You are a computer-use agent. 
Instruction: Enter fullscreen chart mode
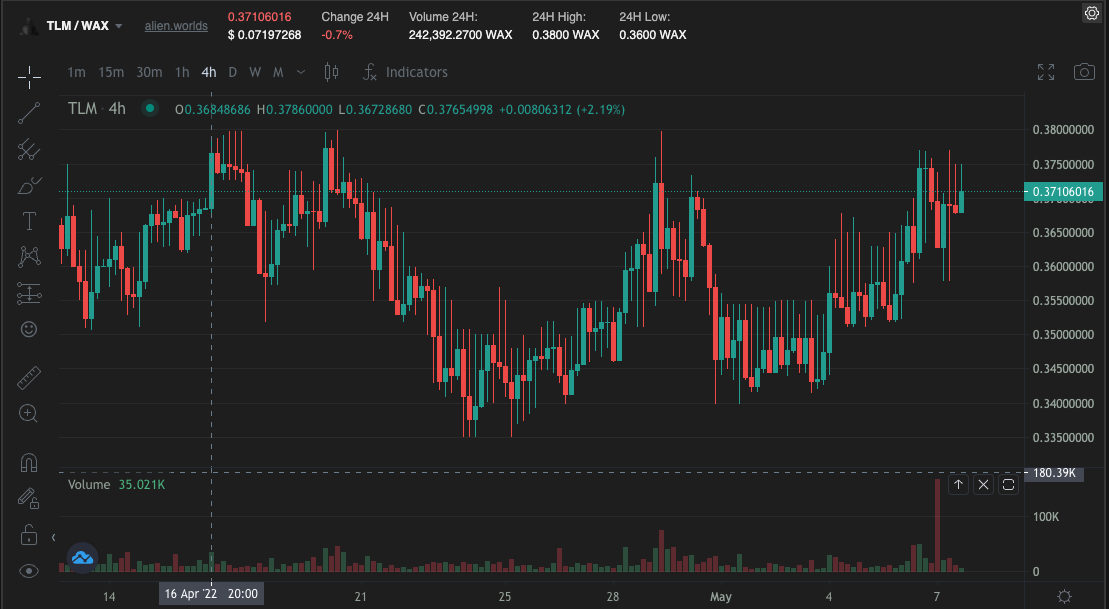coord(1046,71)
